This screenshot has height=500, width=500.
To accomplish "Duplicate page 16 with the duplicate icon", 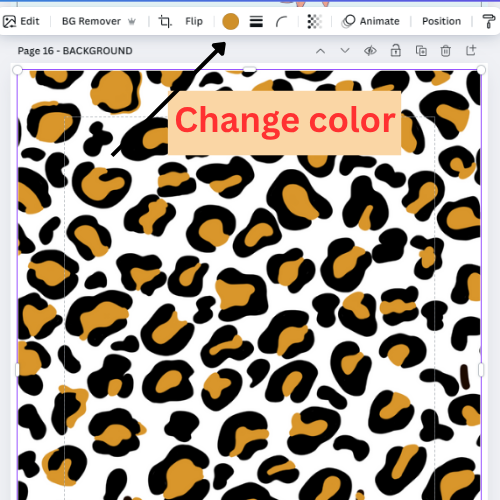I will (421, 51).
